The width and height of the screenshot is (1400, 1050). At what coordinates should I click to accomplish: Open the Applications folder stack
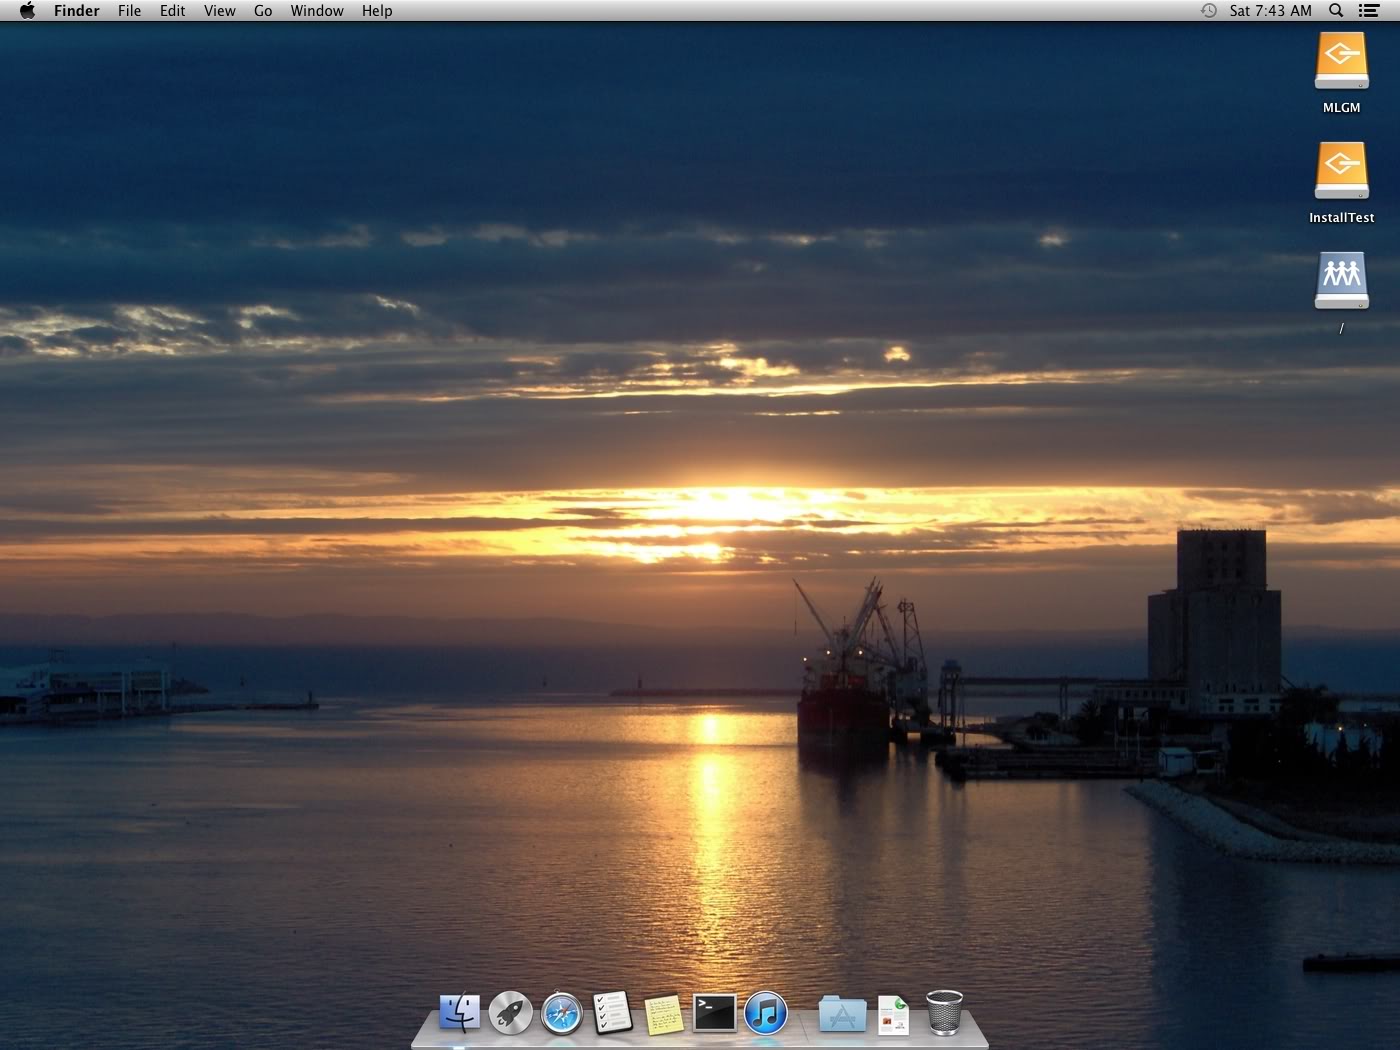click(842, 1014)
